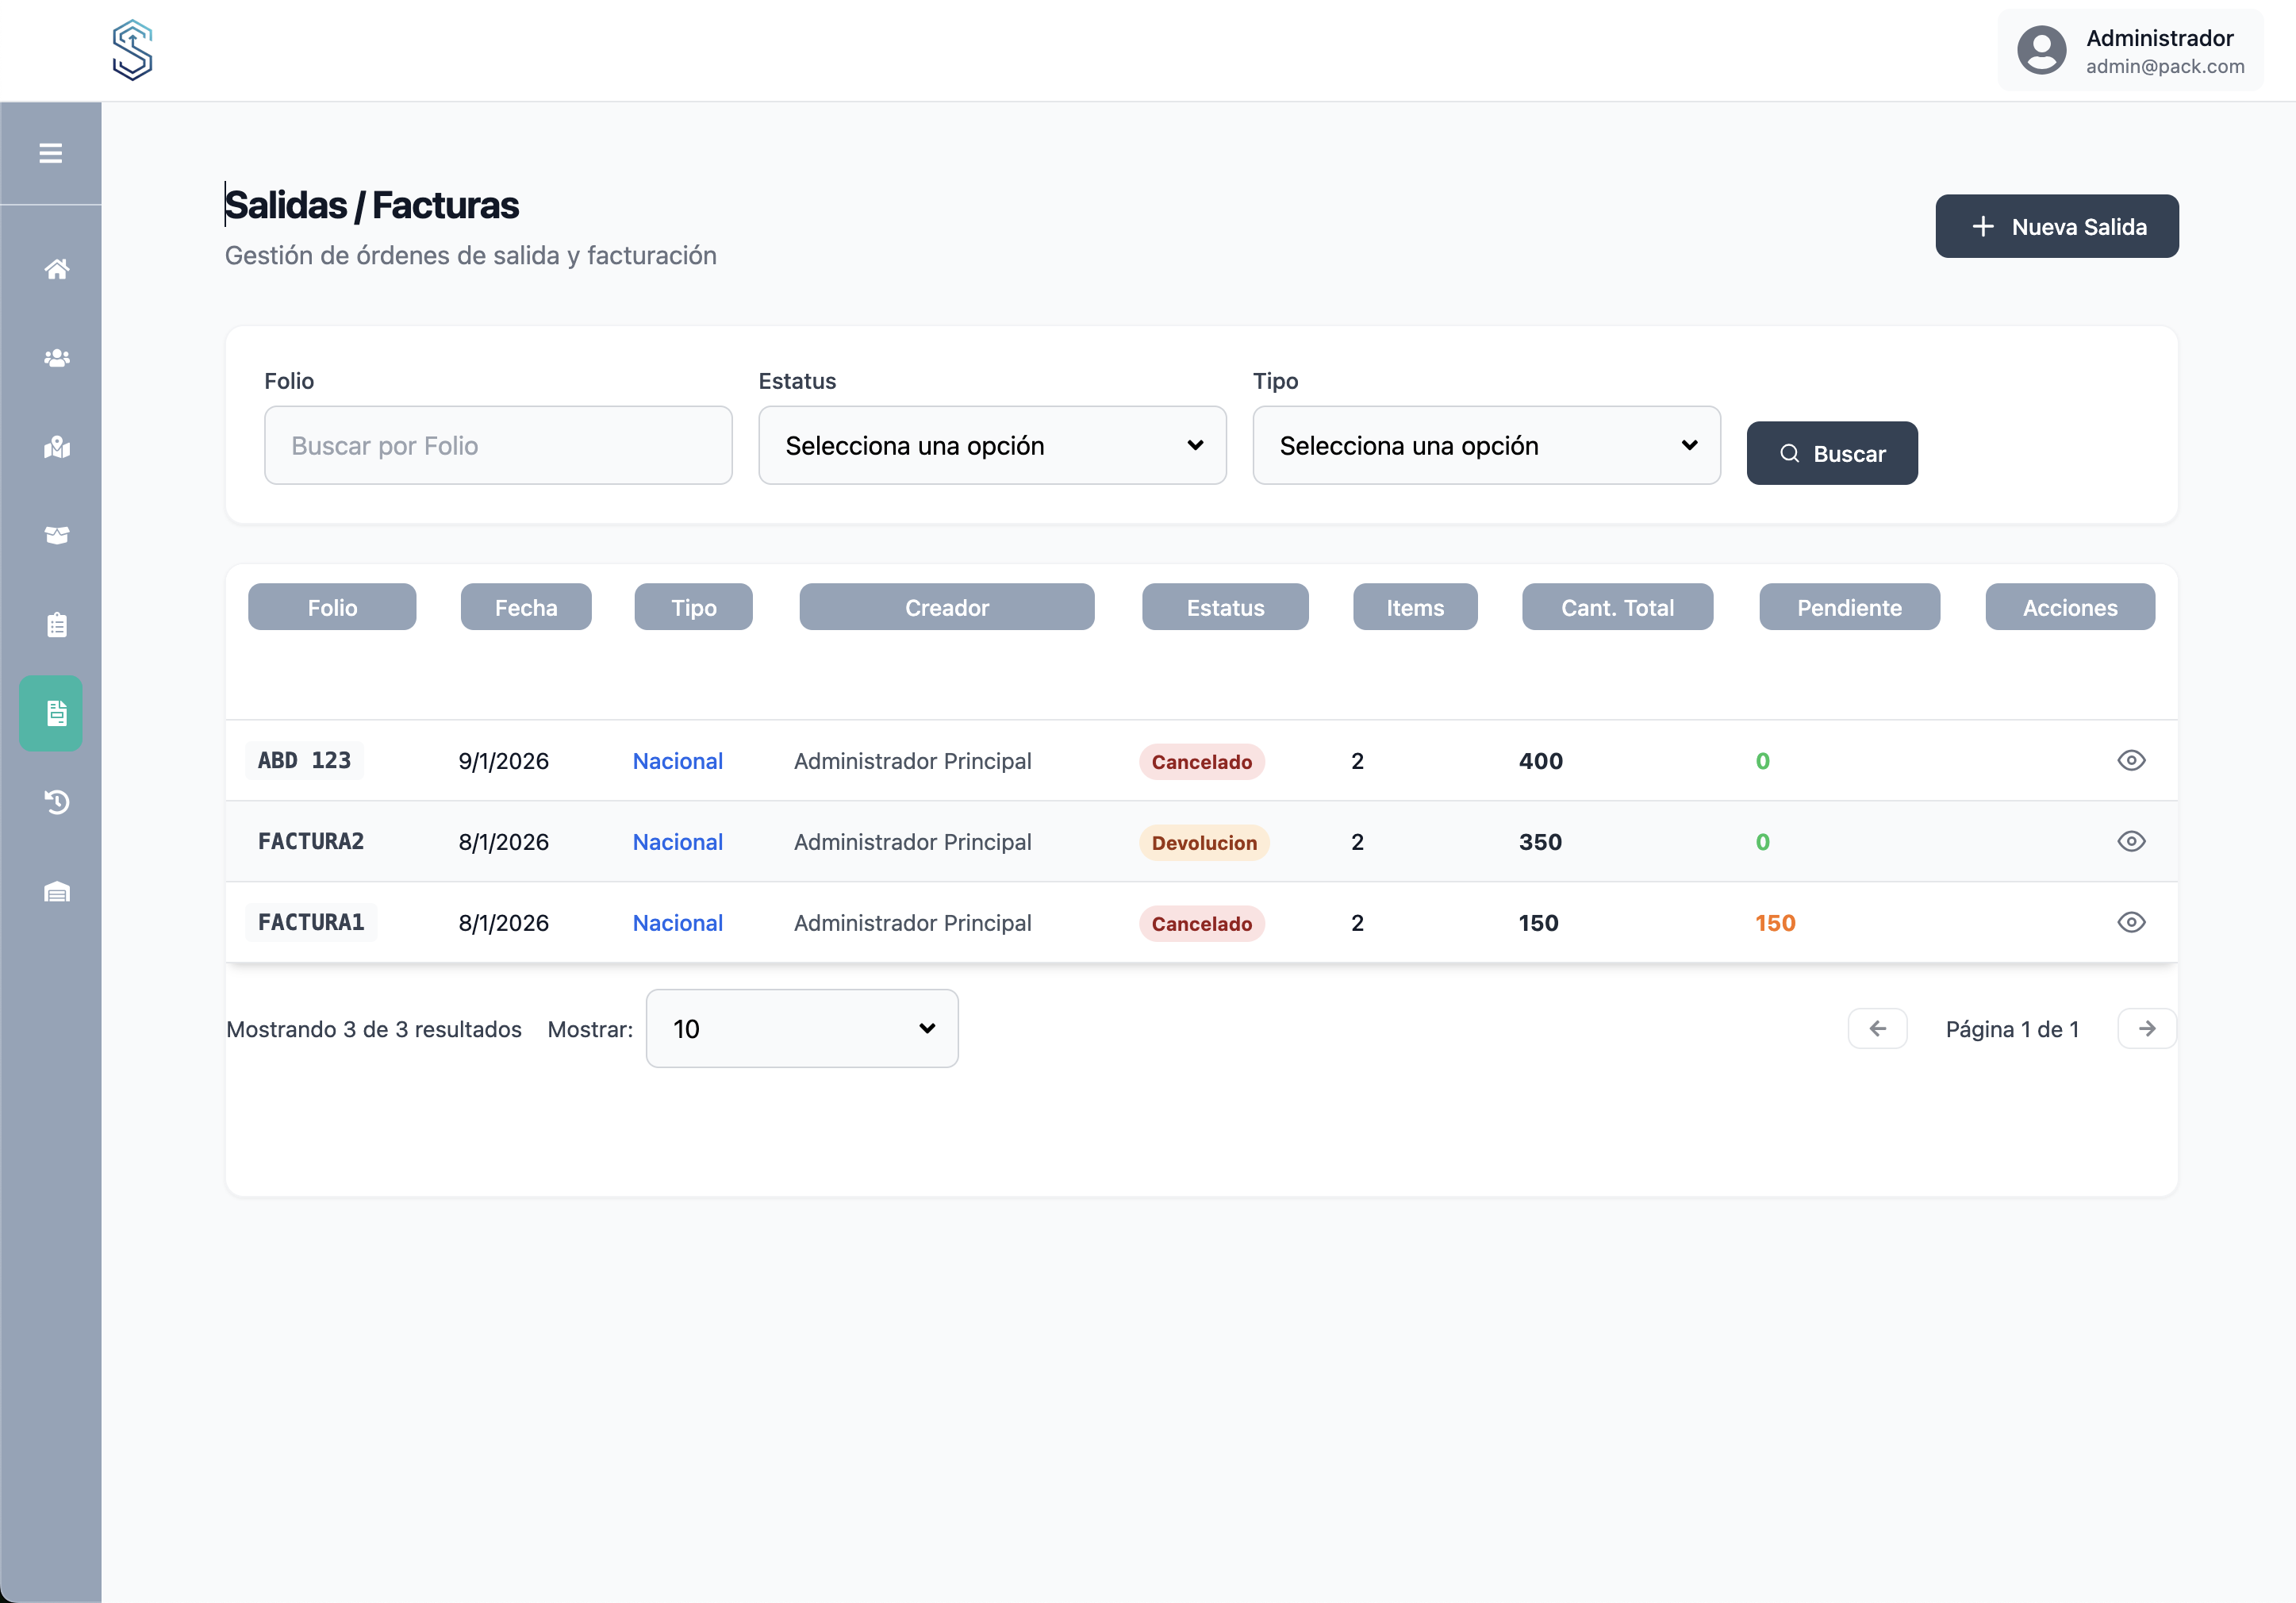Open the history clock icon in sidebar
This screenshot has width=2296, height=1603.
[x=56, y=802]
